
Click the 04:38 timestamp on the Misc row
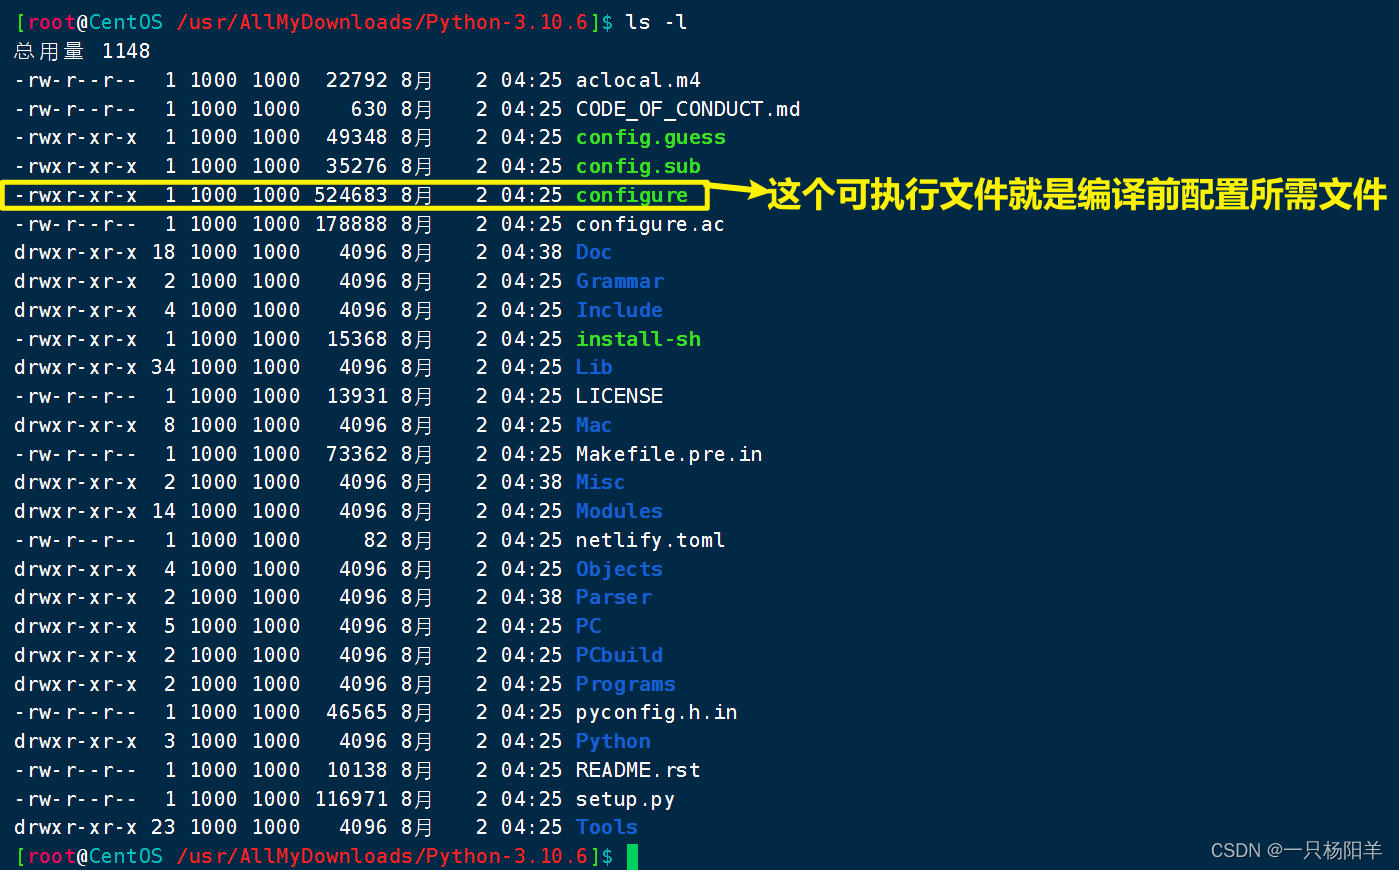click(532, 483)
